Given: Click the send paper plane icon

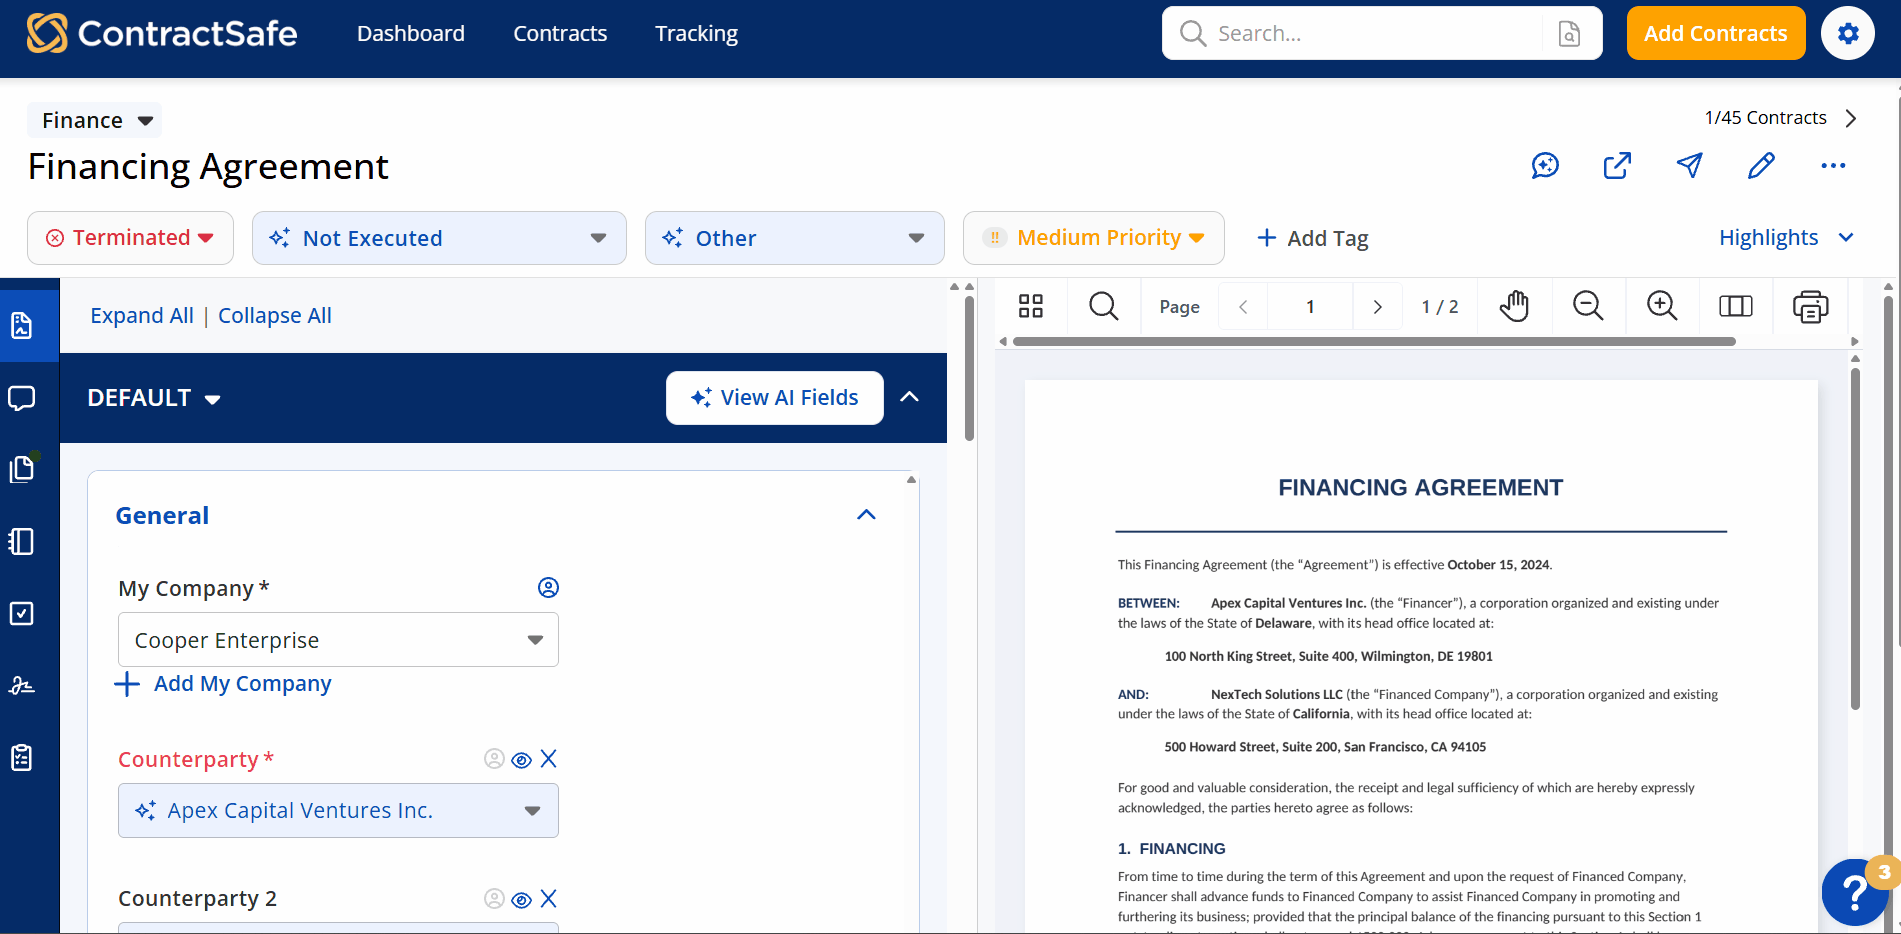Looking at the screenshot, I should tap(1689, 166).
